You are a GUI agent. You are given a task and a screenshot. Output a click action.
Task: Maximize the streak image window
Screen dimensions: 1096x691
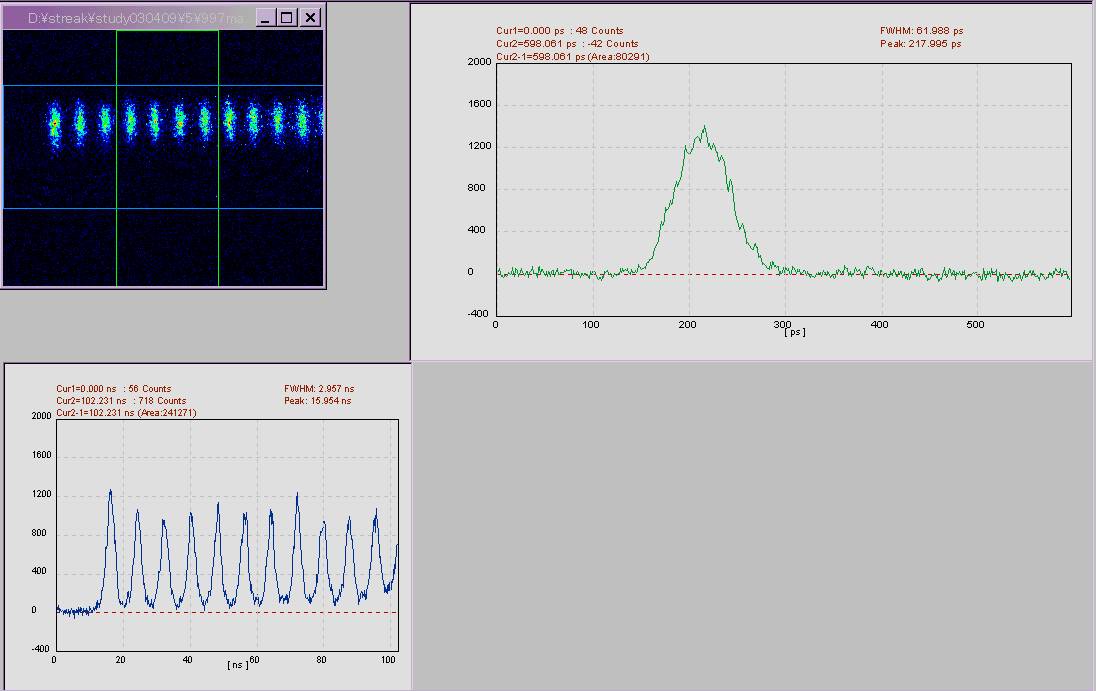click(287, 18)
